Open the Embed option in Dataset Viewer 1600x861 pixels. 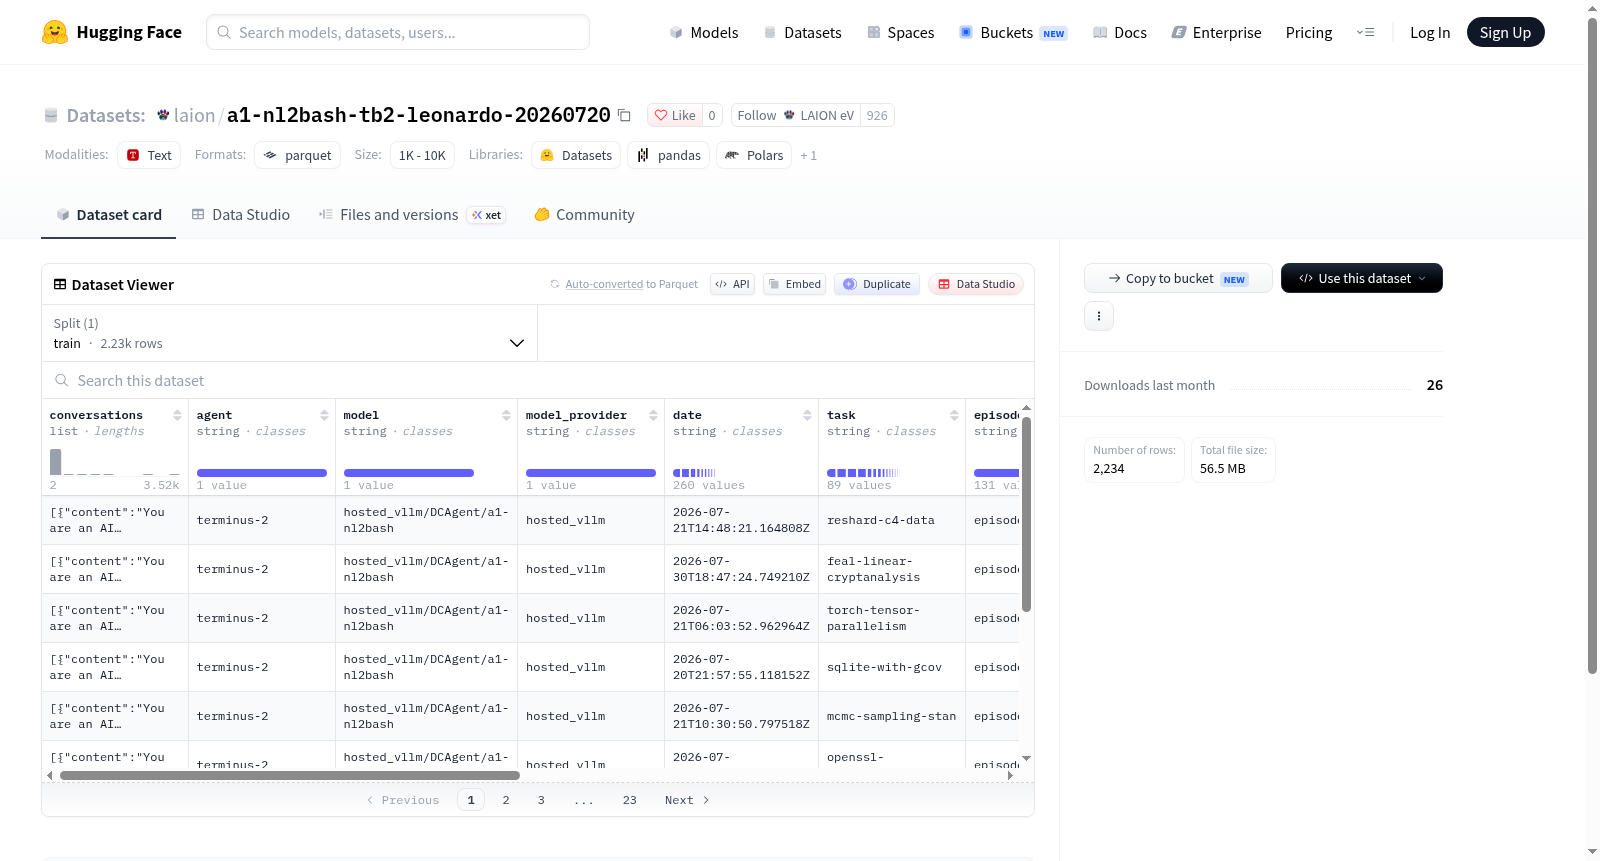tap(794, 284)
